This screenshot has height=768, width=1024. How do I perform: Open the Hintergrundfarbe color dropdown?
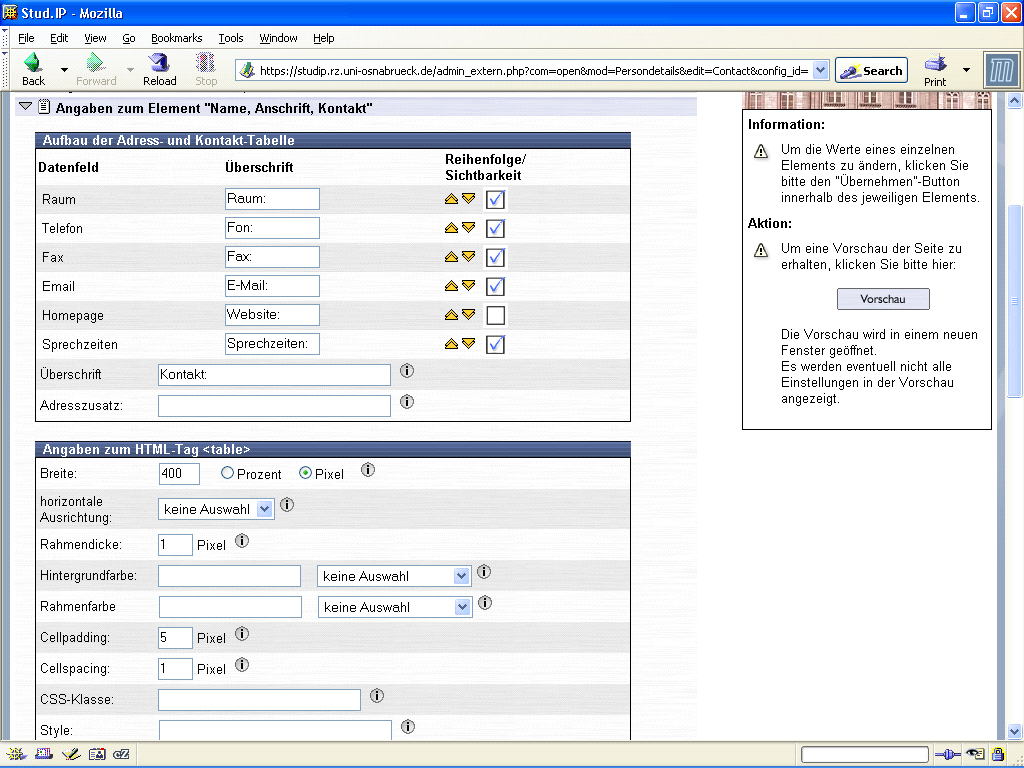pyautogui.click(x=394, y=577)
